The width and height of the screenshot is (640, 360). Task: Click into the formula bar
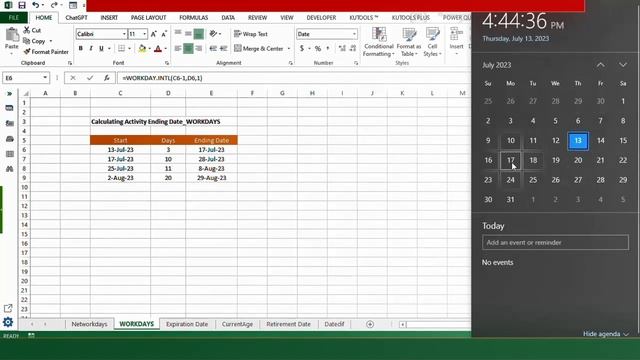click(294, 78)
